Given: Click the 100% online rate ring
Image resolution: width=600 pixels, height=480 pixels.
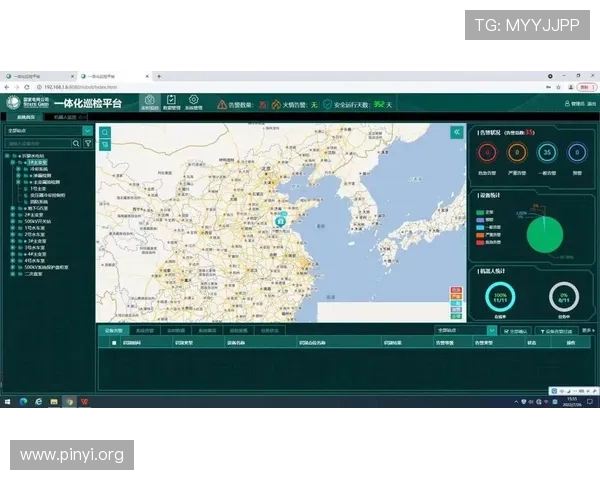Looking at the screenshot, I should (500, 297).
